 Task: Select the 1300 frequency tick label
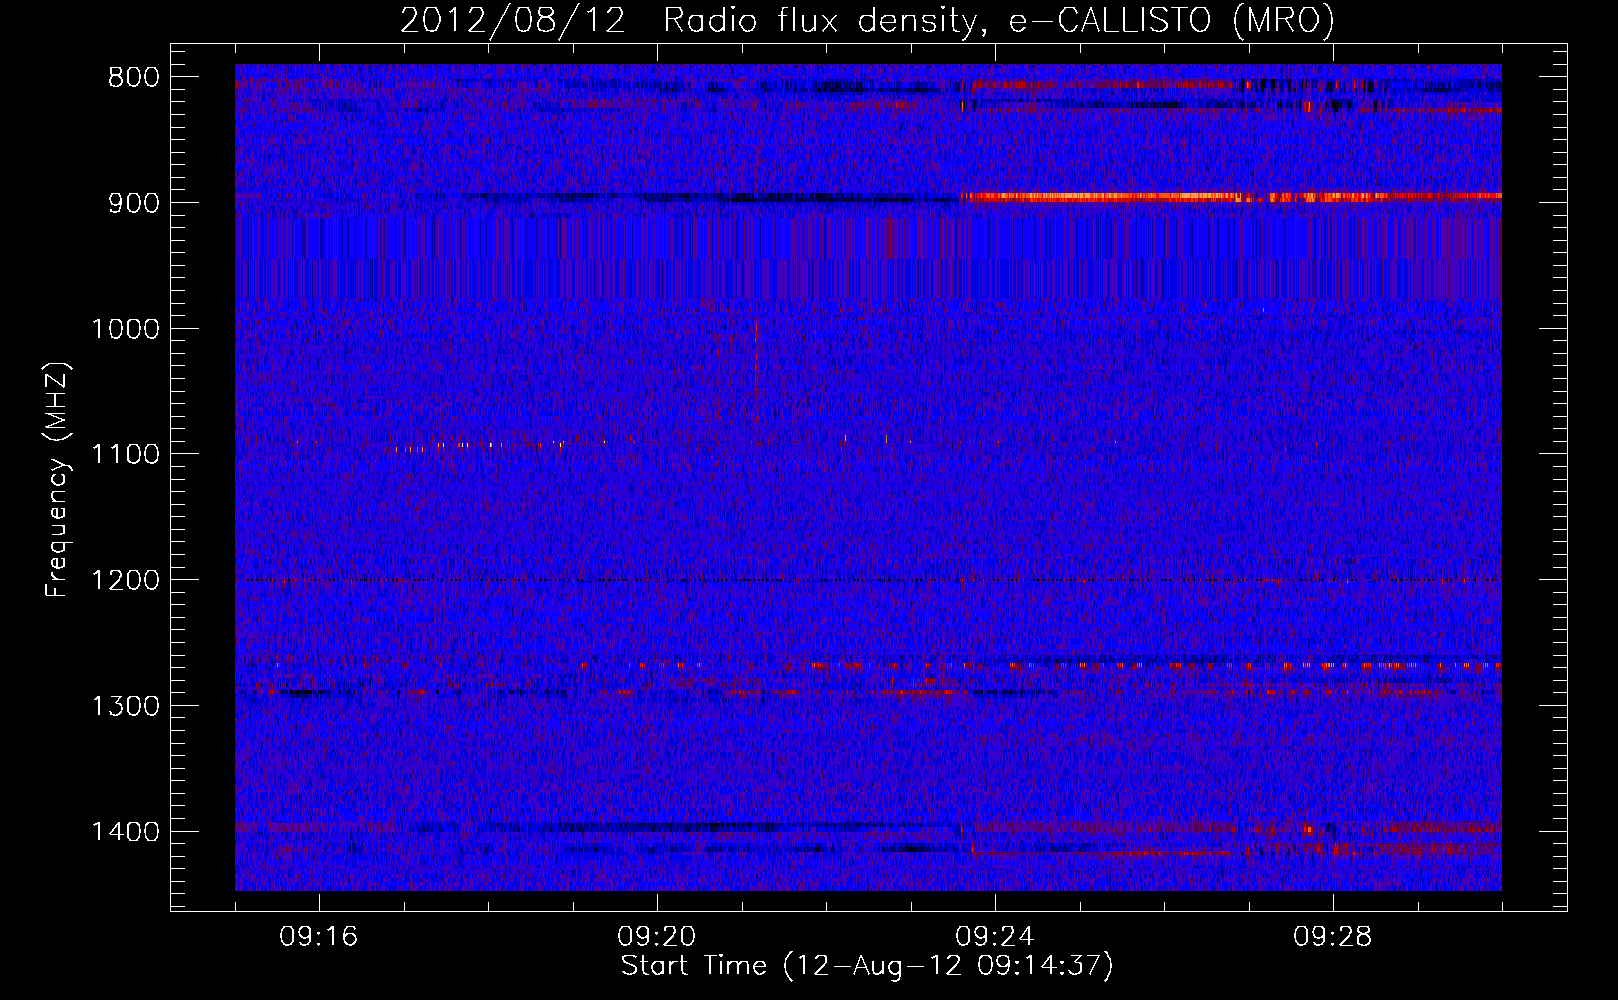point(125,706)
